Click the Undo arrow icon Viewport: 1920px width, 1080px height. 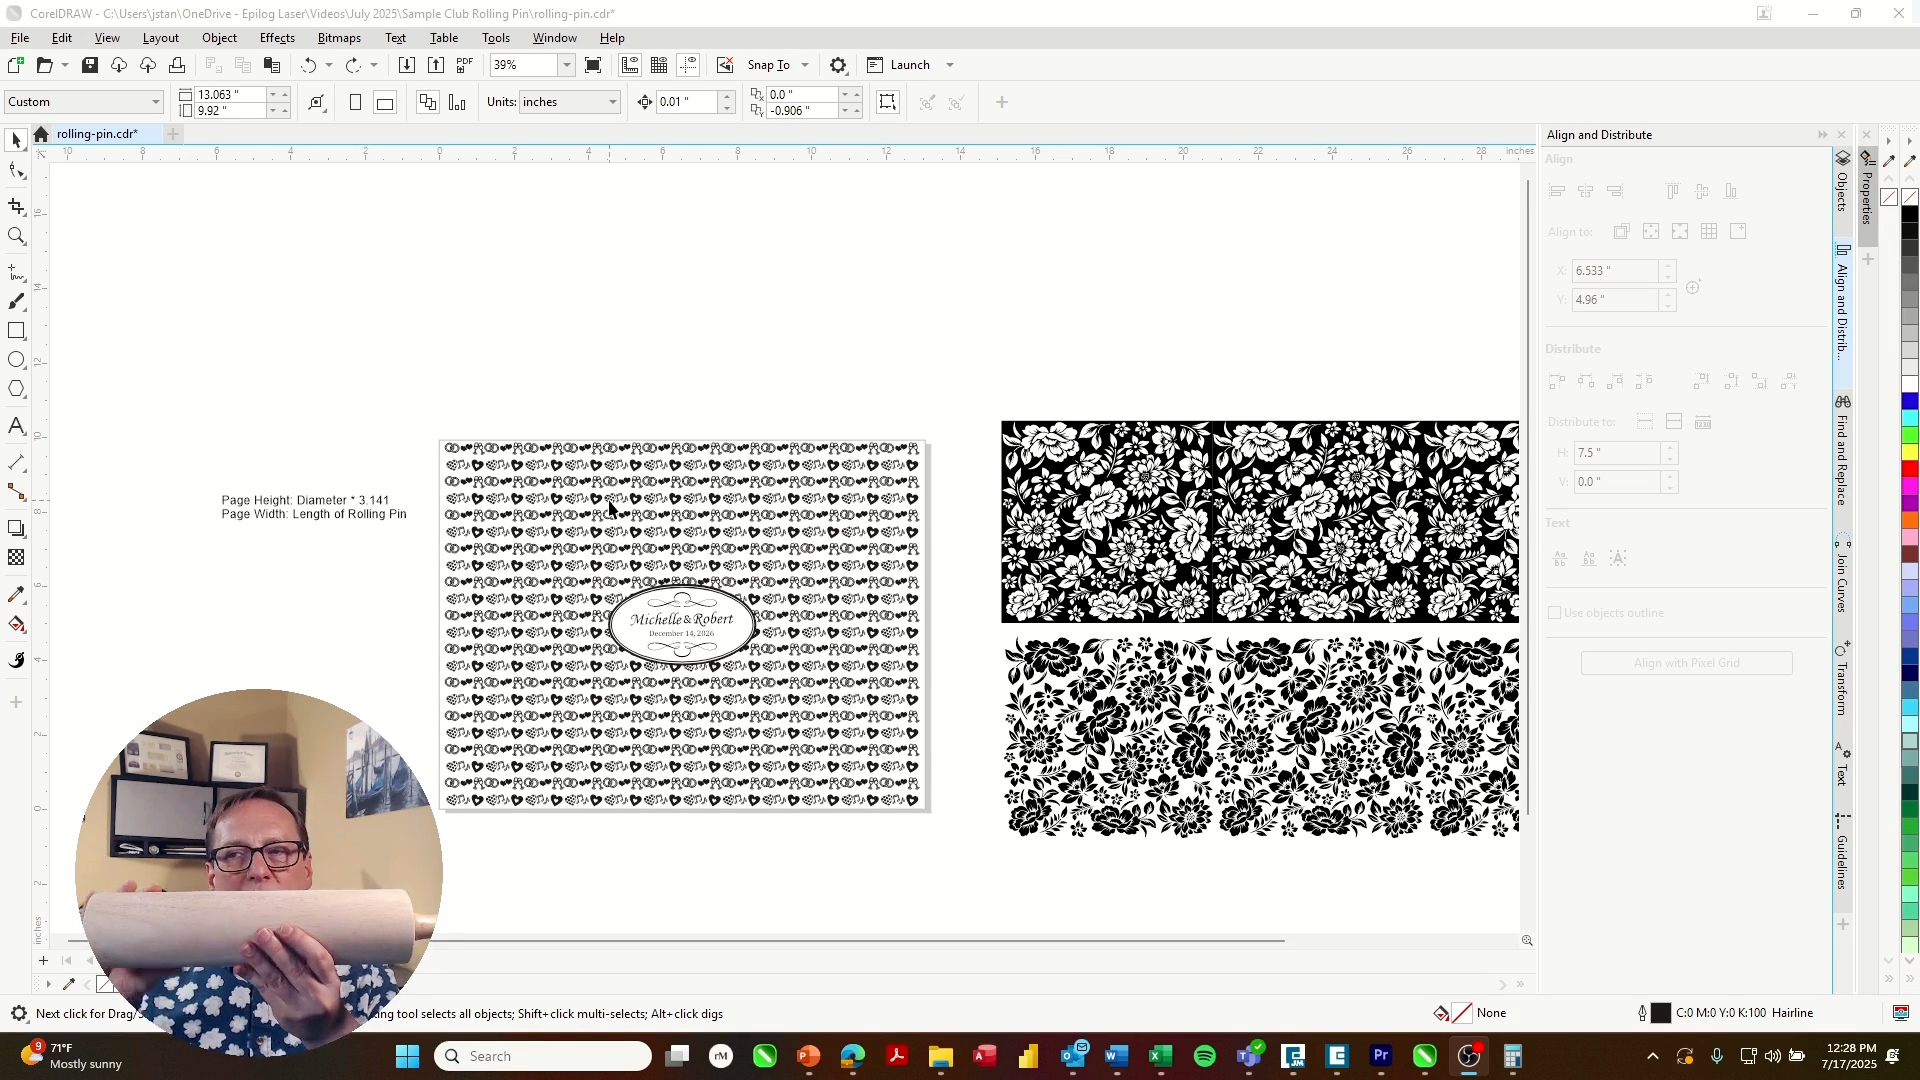pos(309,65)
